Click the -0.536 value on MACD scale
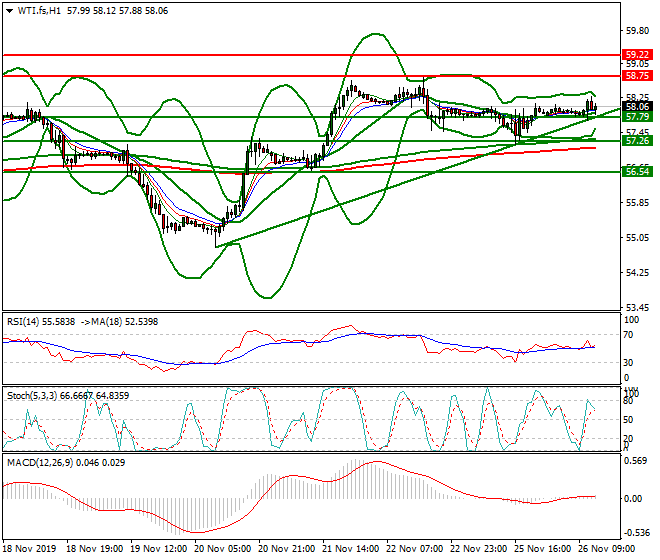The image size is (660, 560). [635, 533]
